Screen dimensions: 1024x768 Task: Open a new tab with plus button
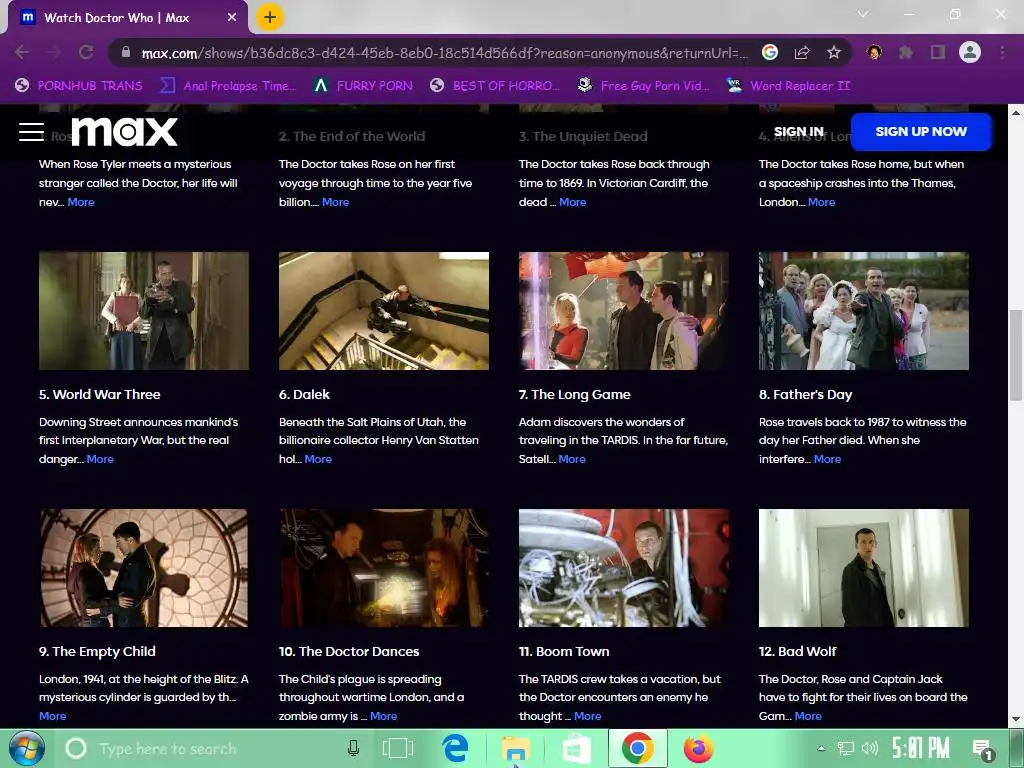click(x=270, y=17)
